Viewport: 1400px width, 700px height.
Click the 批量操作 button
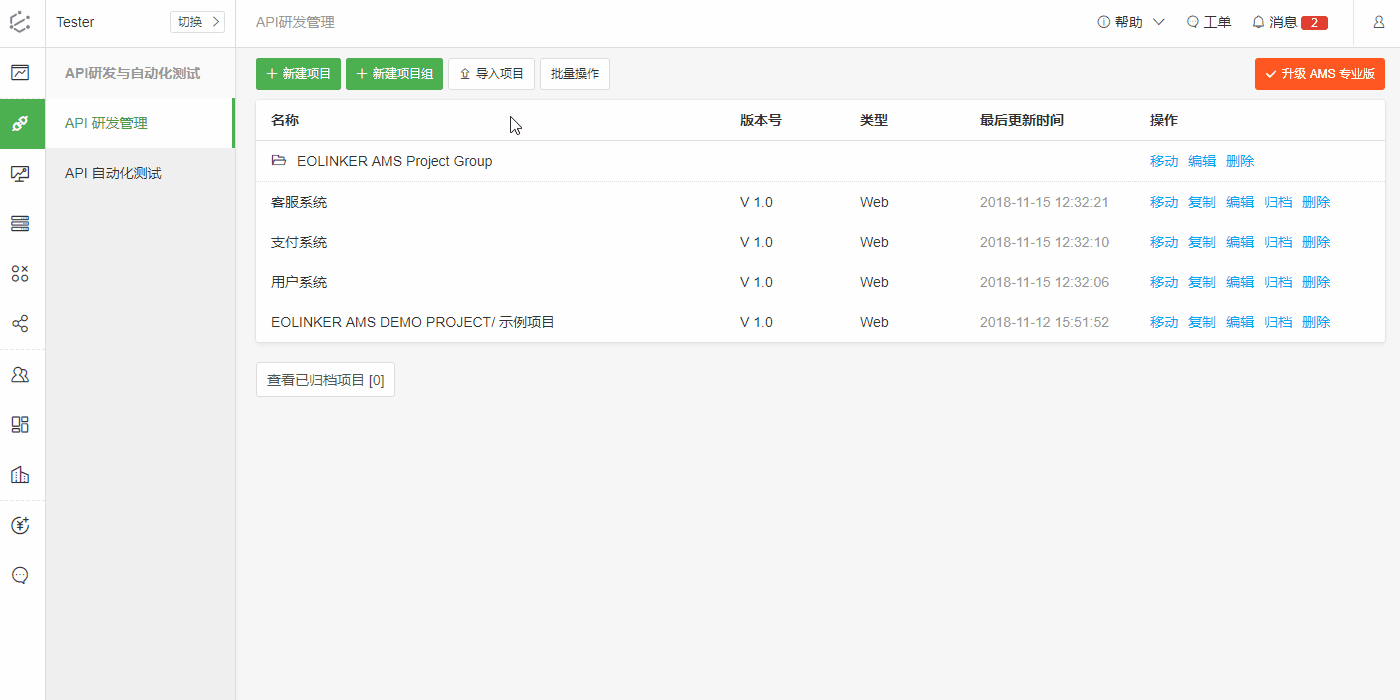click(x=575, y=74)
